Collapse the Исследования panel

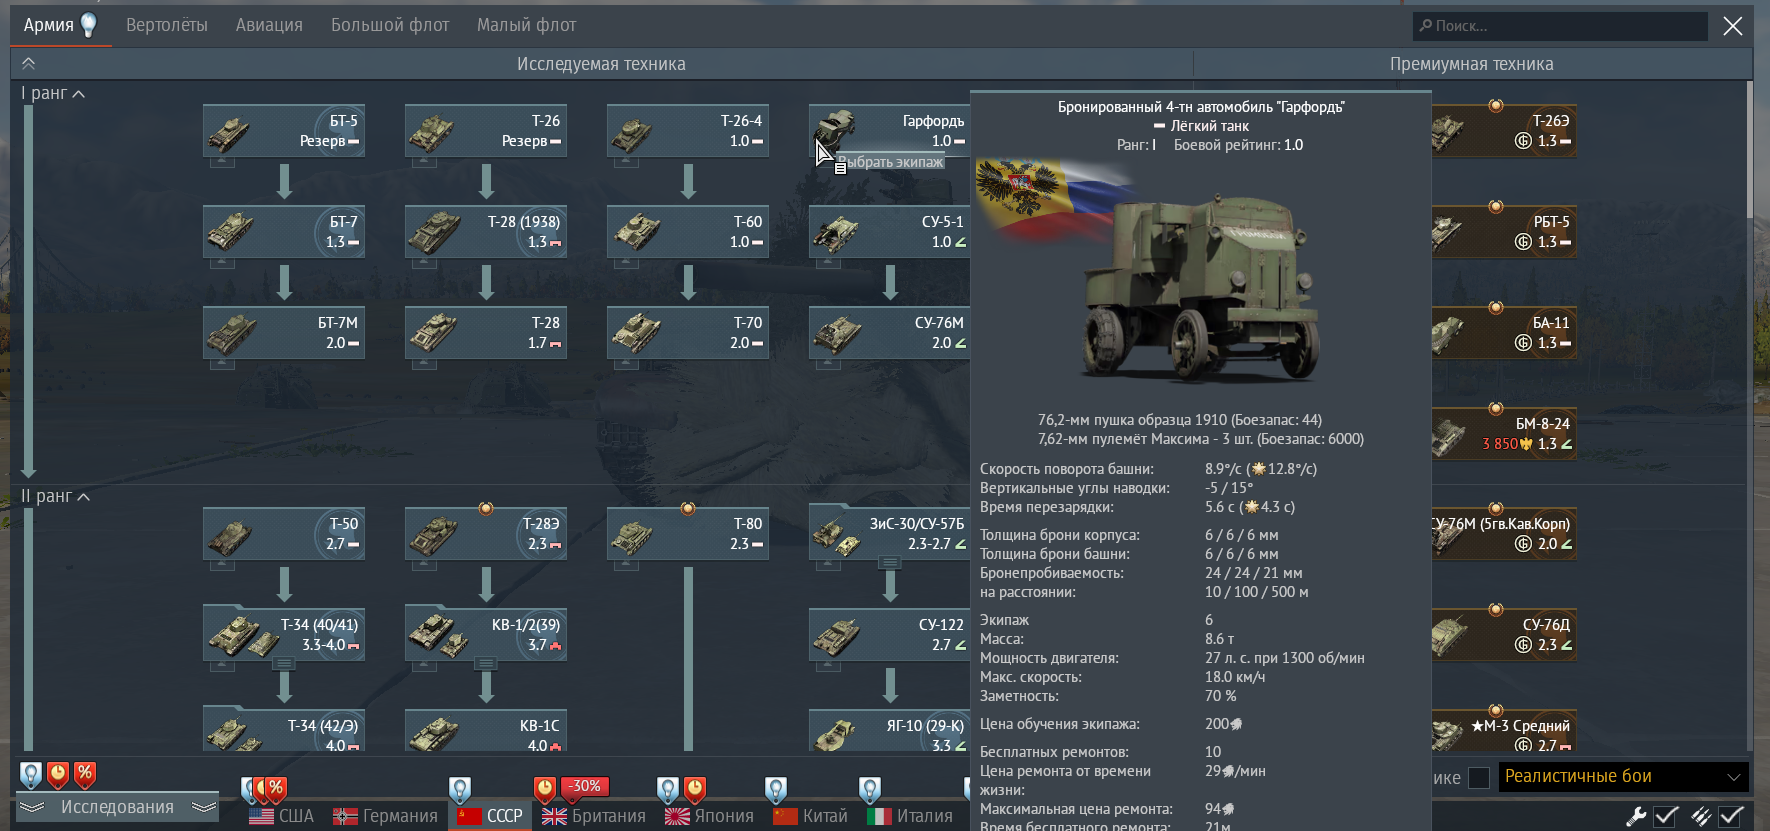point(117,807)
